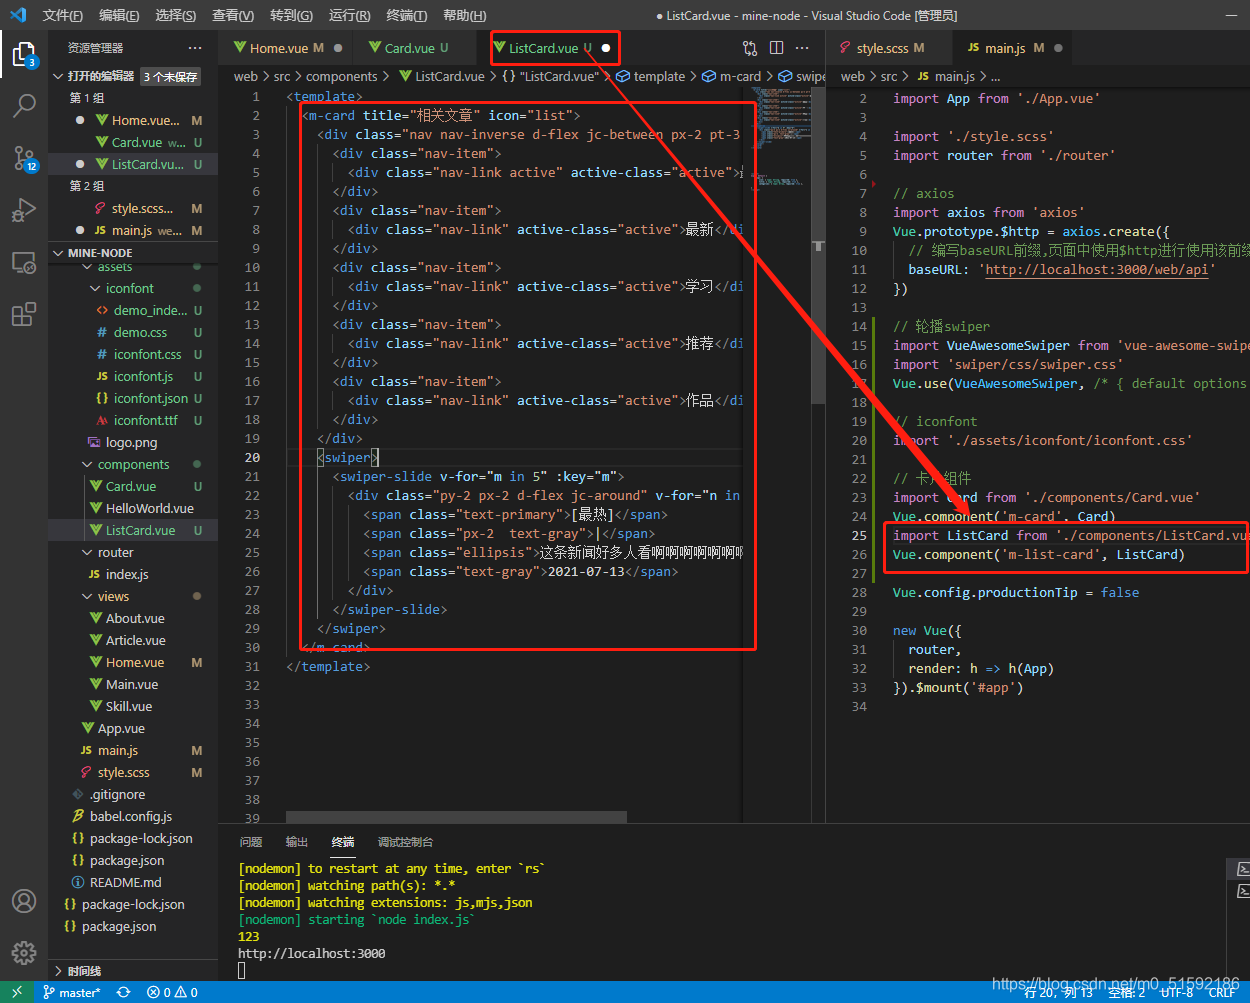Open logo.png in the file tree
1250x1003 pixels.
pos(133,442)
